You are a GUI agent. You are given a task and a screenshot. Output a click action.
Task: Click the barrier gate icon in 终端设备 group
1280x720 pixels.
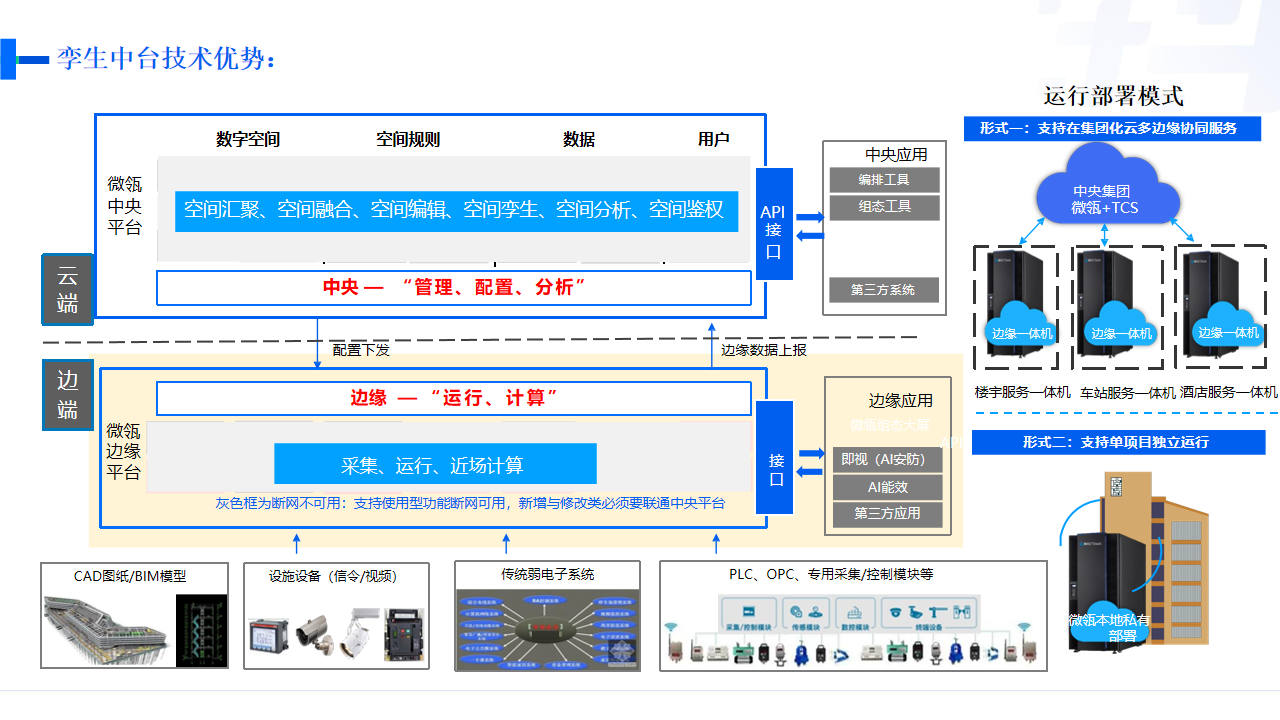click(940, 610)
